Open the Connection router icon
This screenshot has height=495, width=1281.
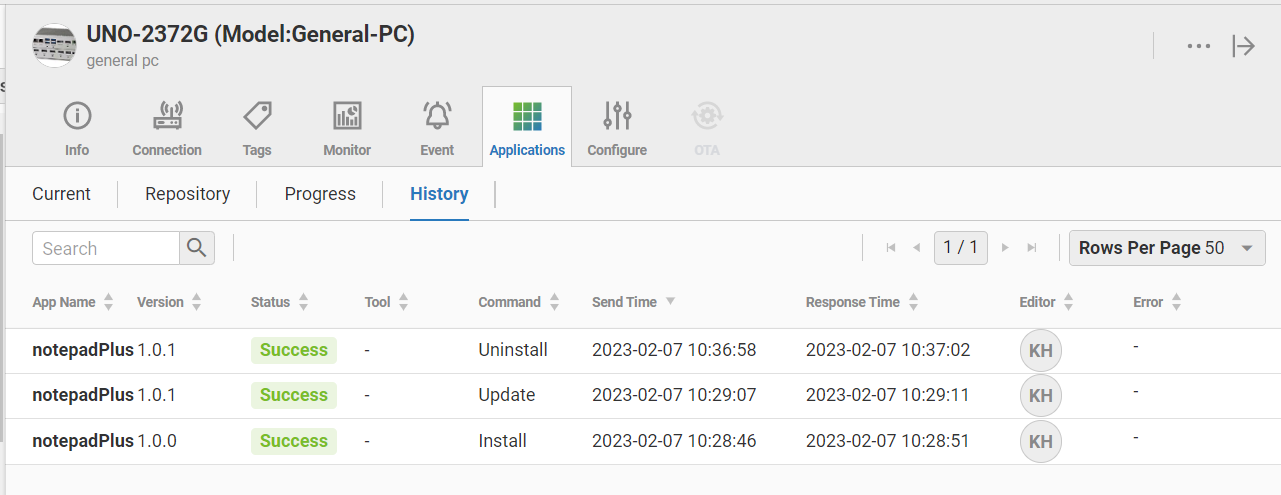[x=167, y=117]
